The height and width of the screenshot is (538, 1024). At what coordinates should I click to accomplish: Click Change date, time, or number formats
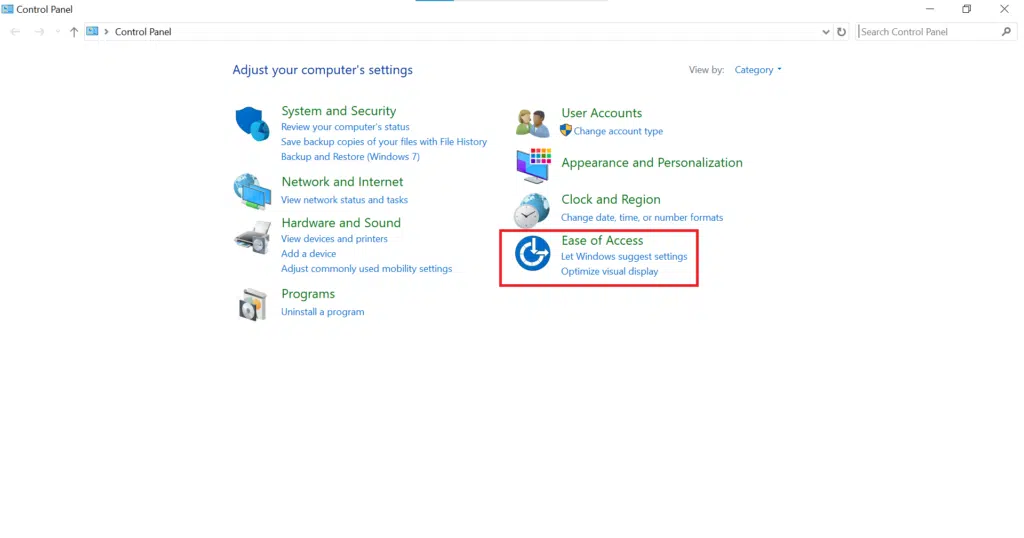(x=642, y=217)
